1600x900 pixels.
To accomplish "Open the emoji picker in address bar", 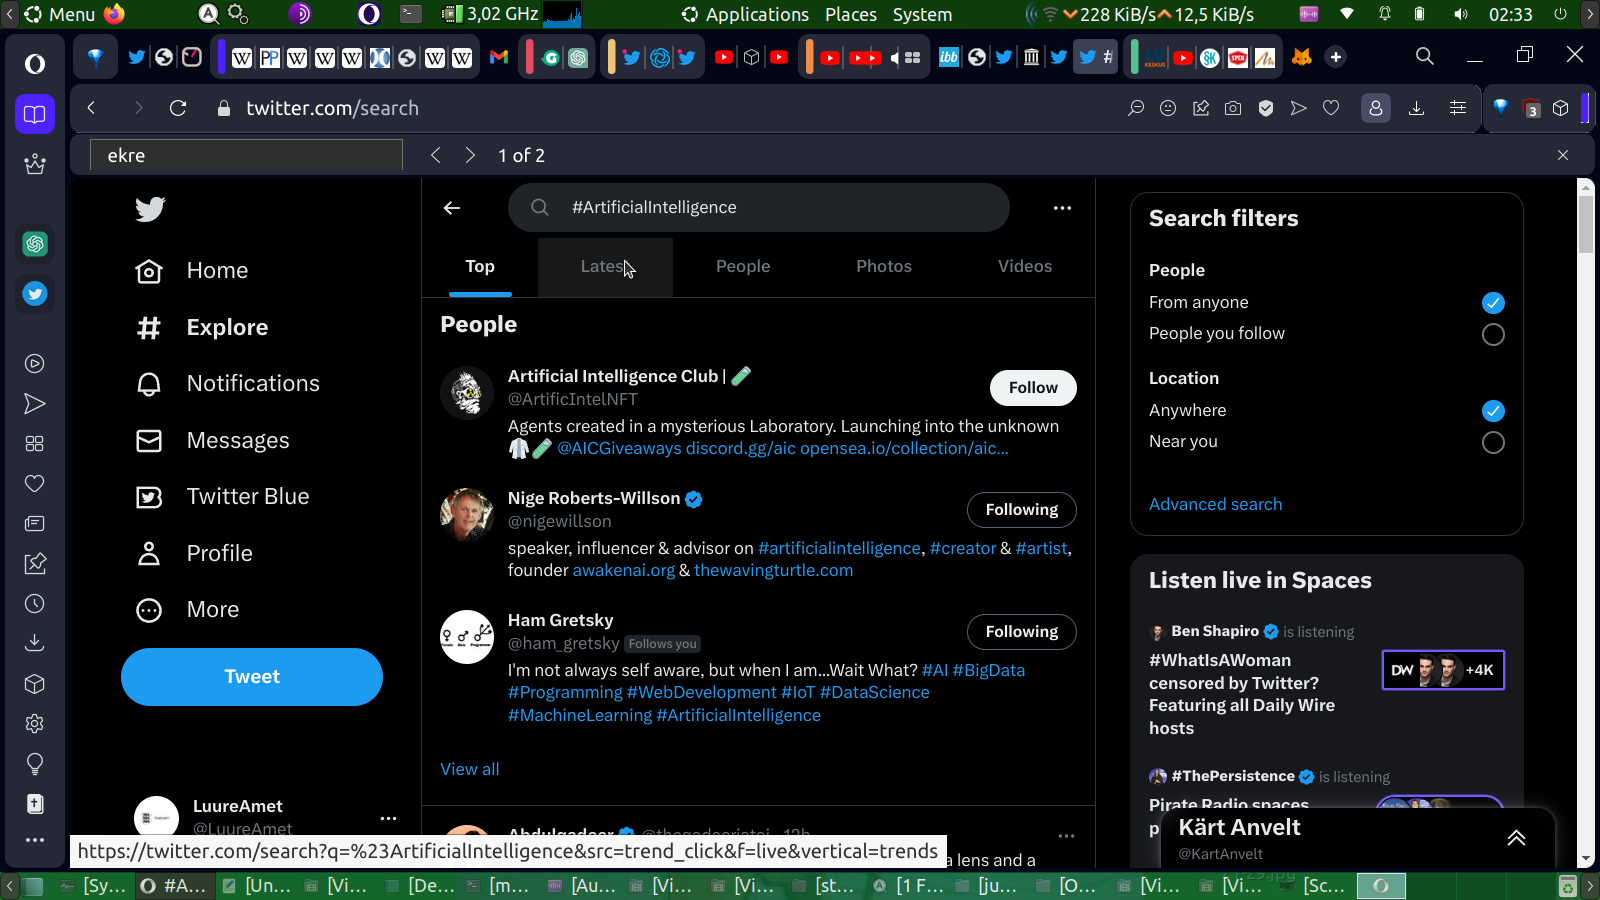I will (1168, 108).
